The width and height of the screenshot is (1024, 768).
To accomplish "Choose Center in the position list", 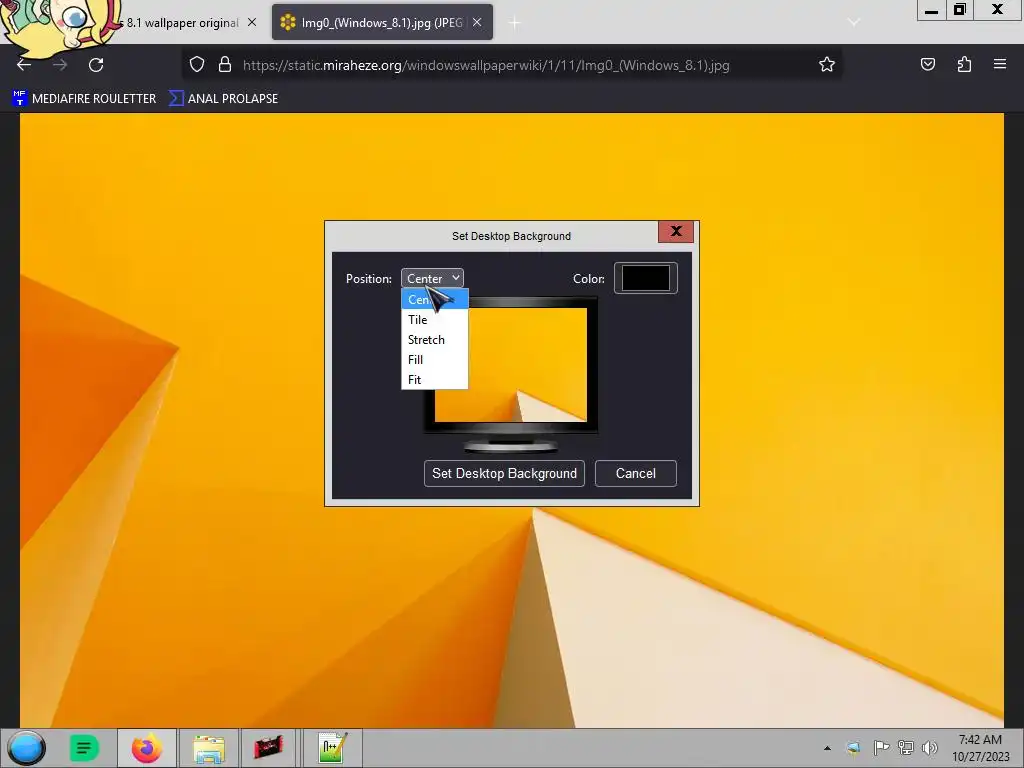I will [x=434, y=300].
